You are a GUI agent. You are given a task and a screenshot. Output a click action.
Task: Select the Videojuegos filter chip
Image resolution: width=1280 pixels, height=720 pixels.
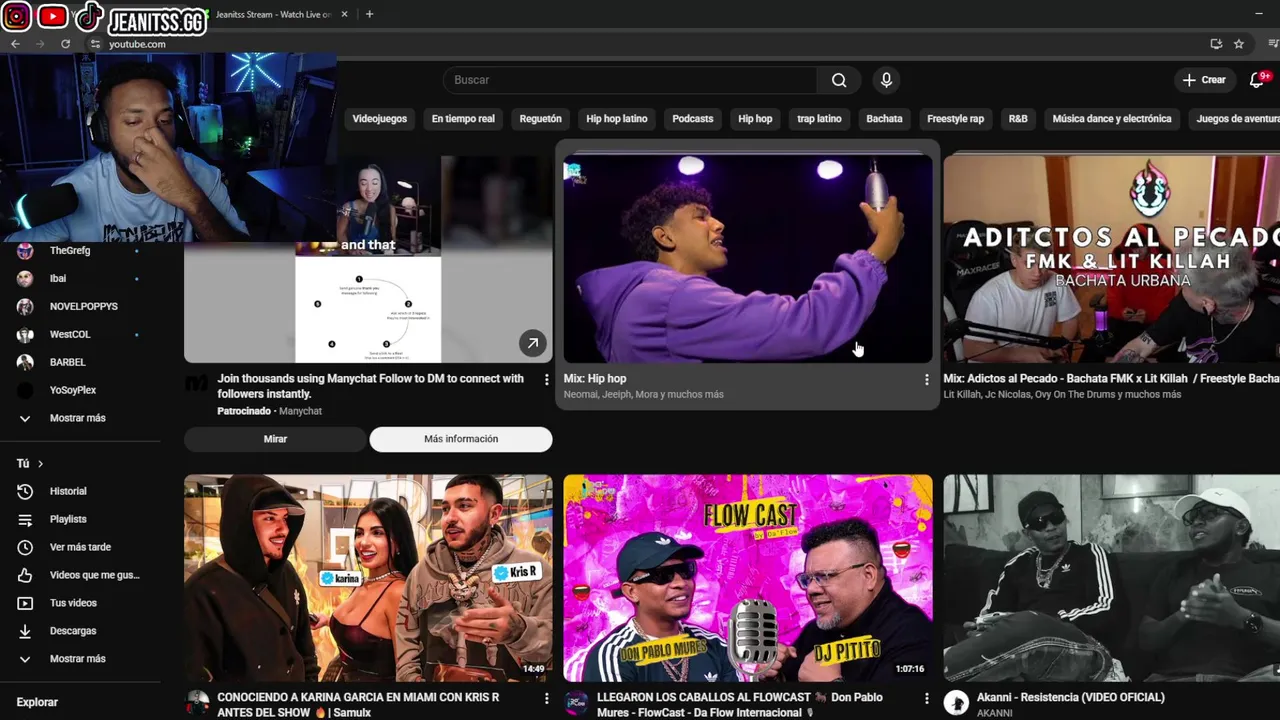380,119
